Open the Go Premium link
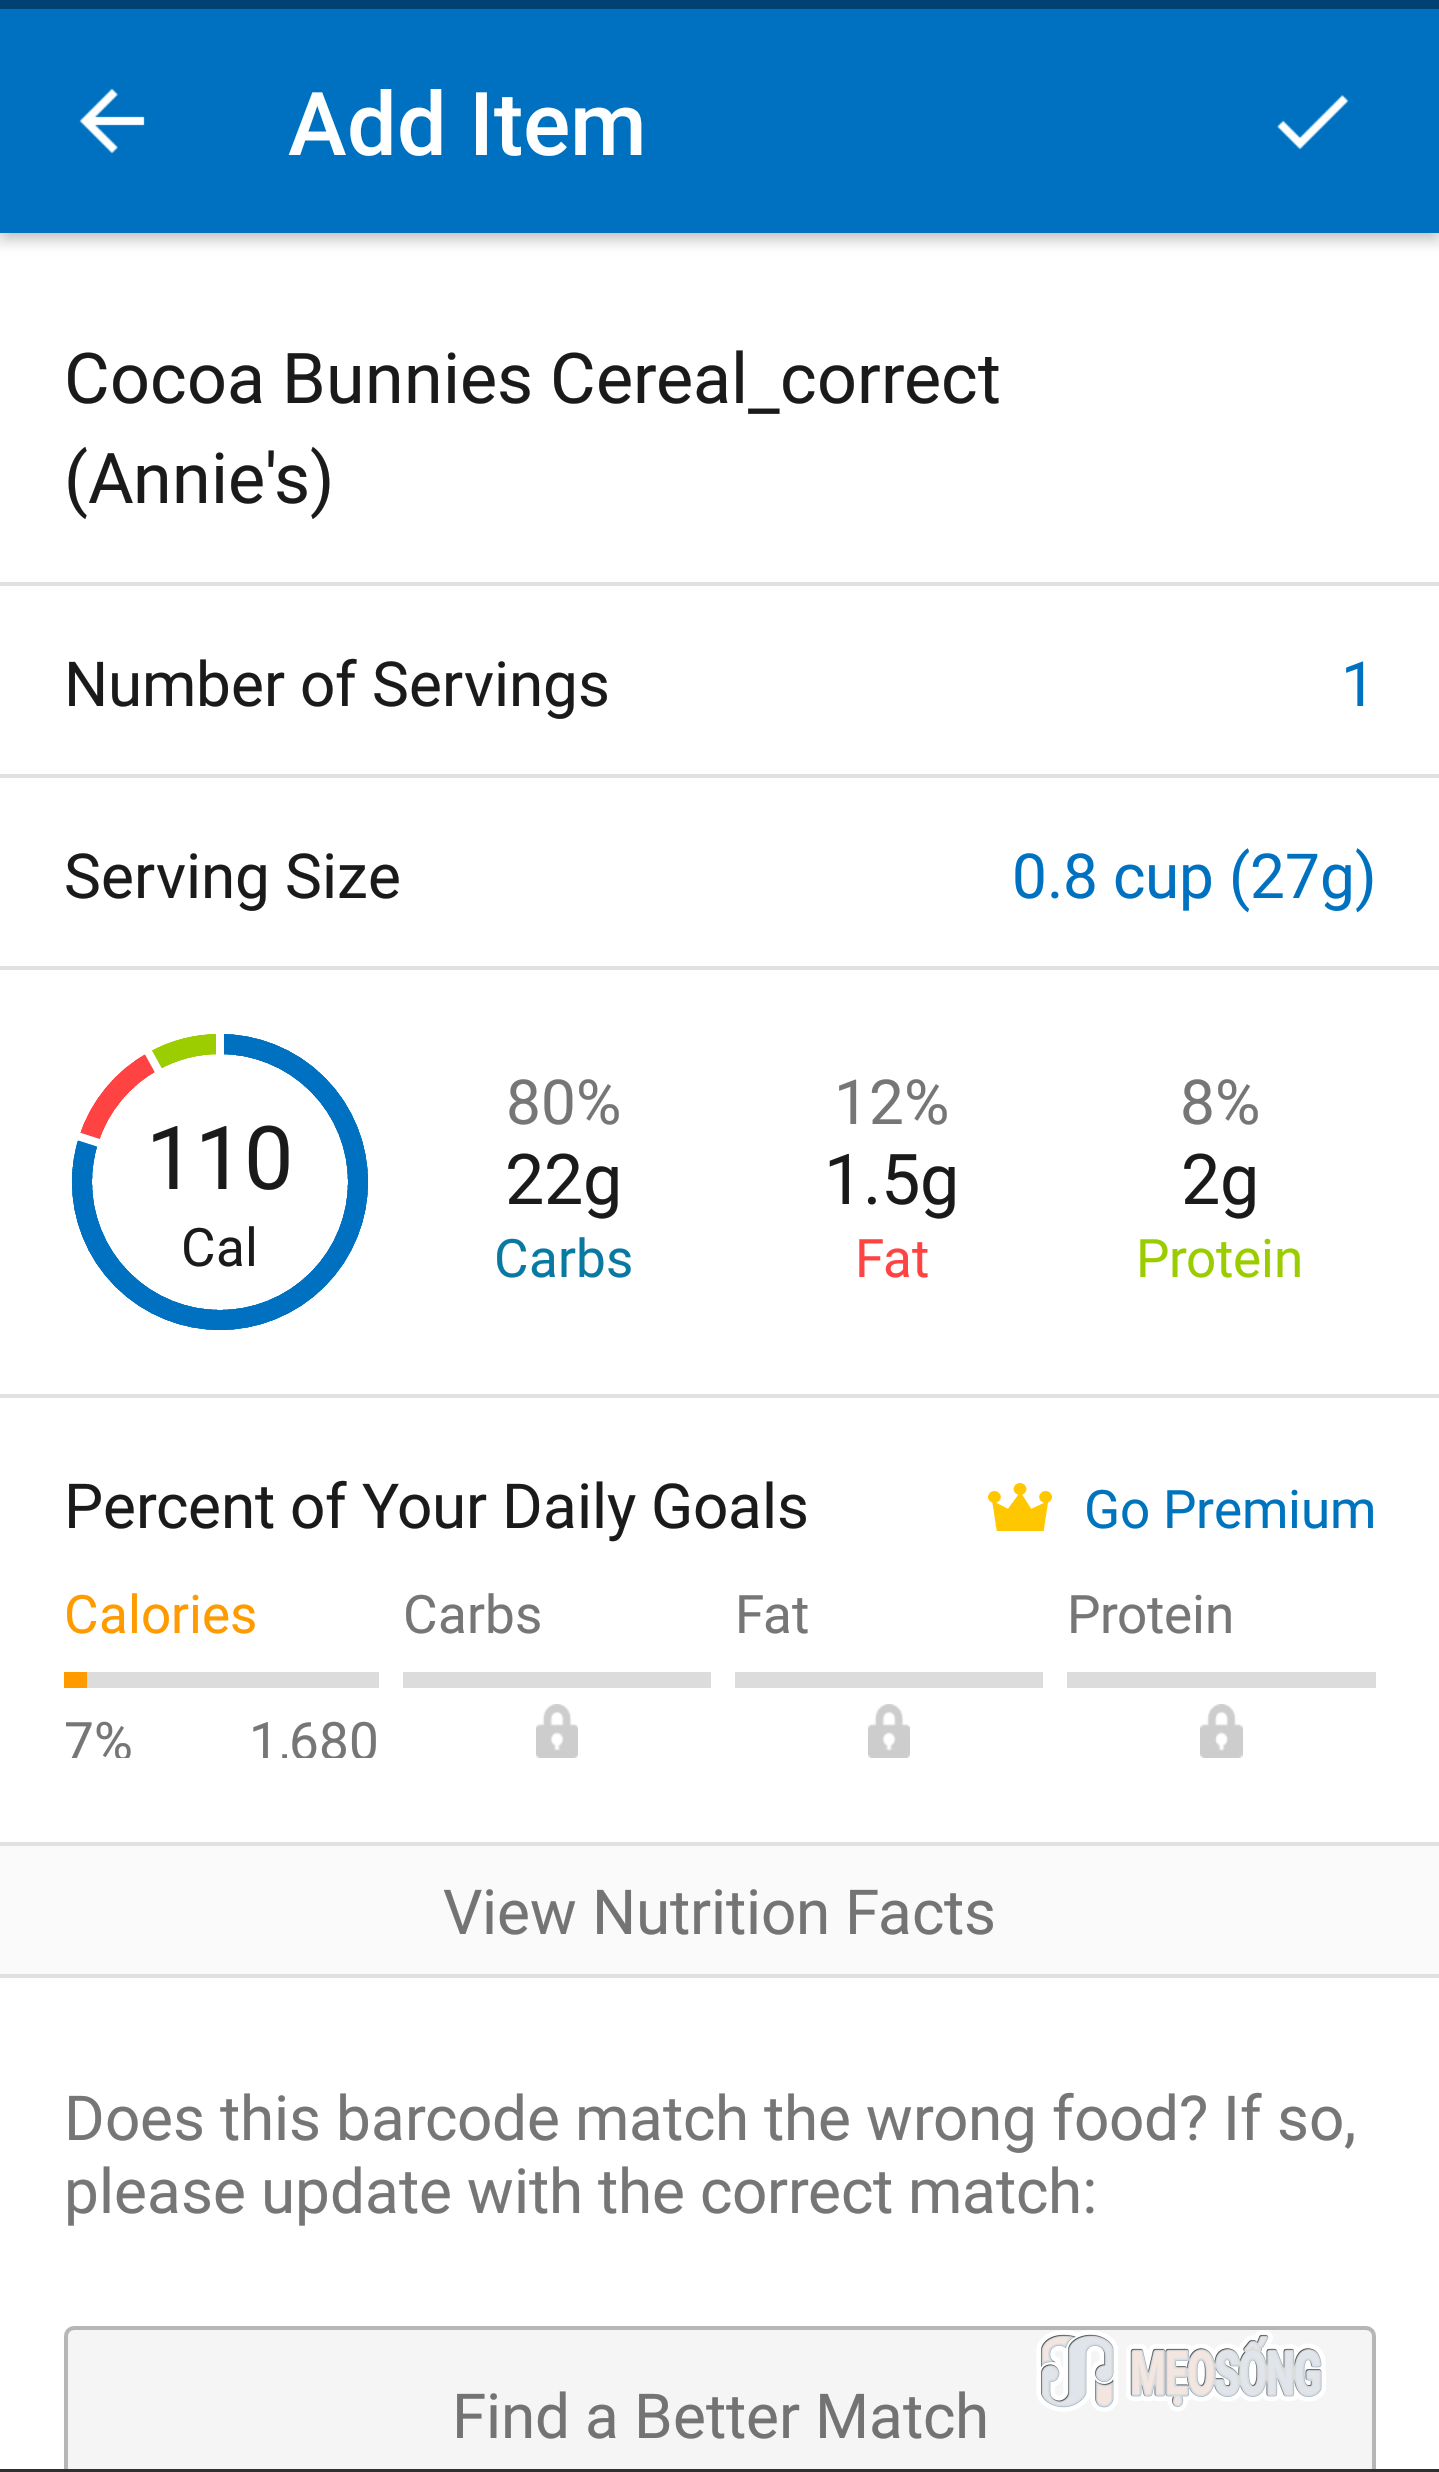Viewport: 1439px width, 2472px height. [1230, 1510]
